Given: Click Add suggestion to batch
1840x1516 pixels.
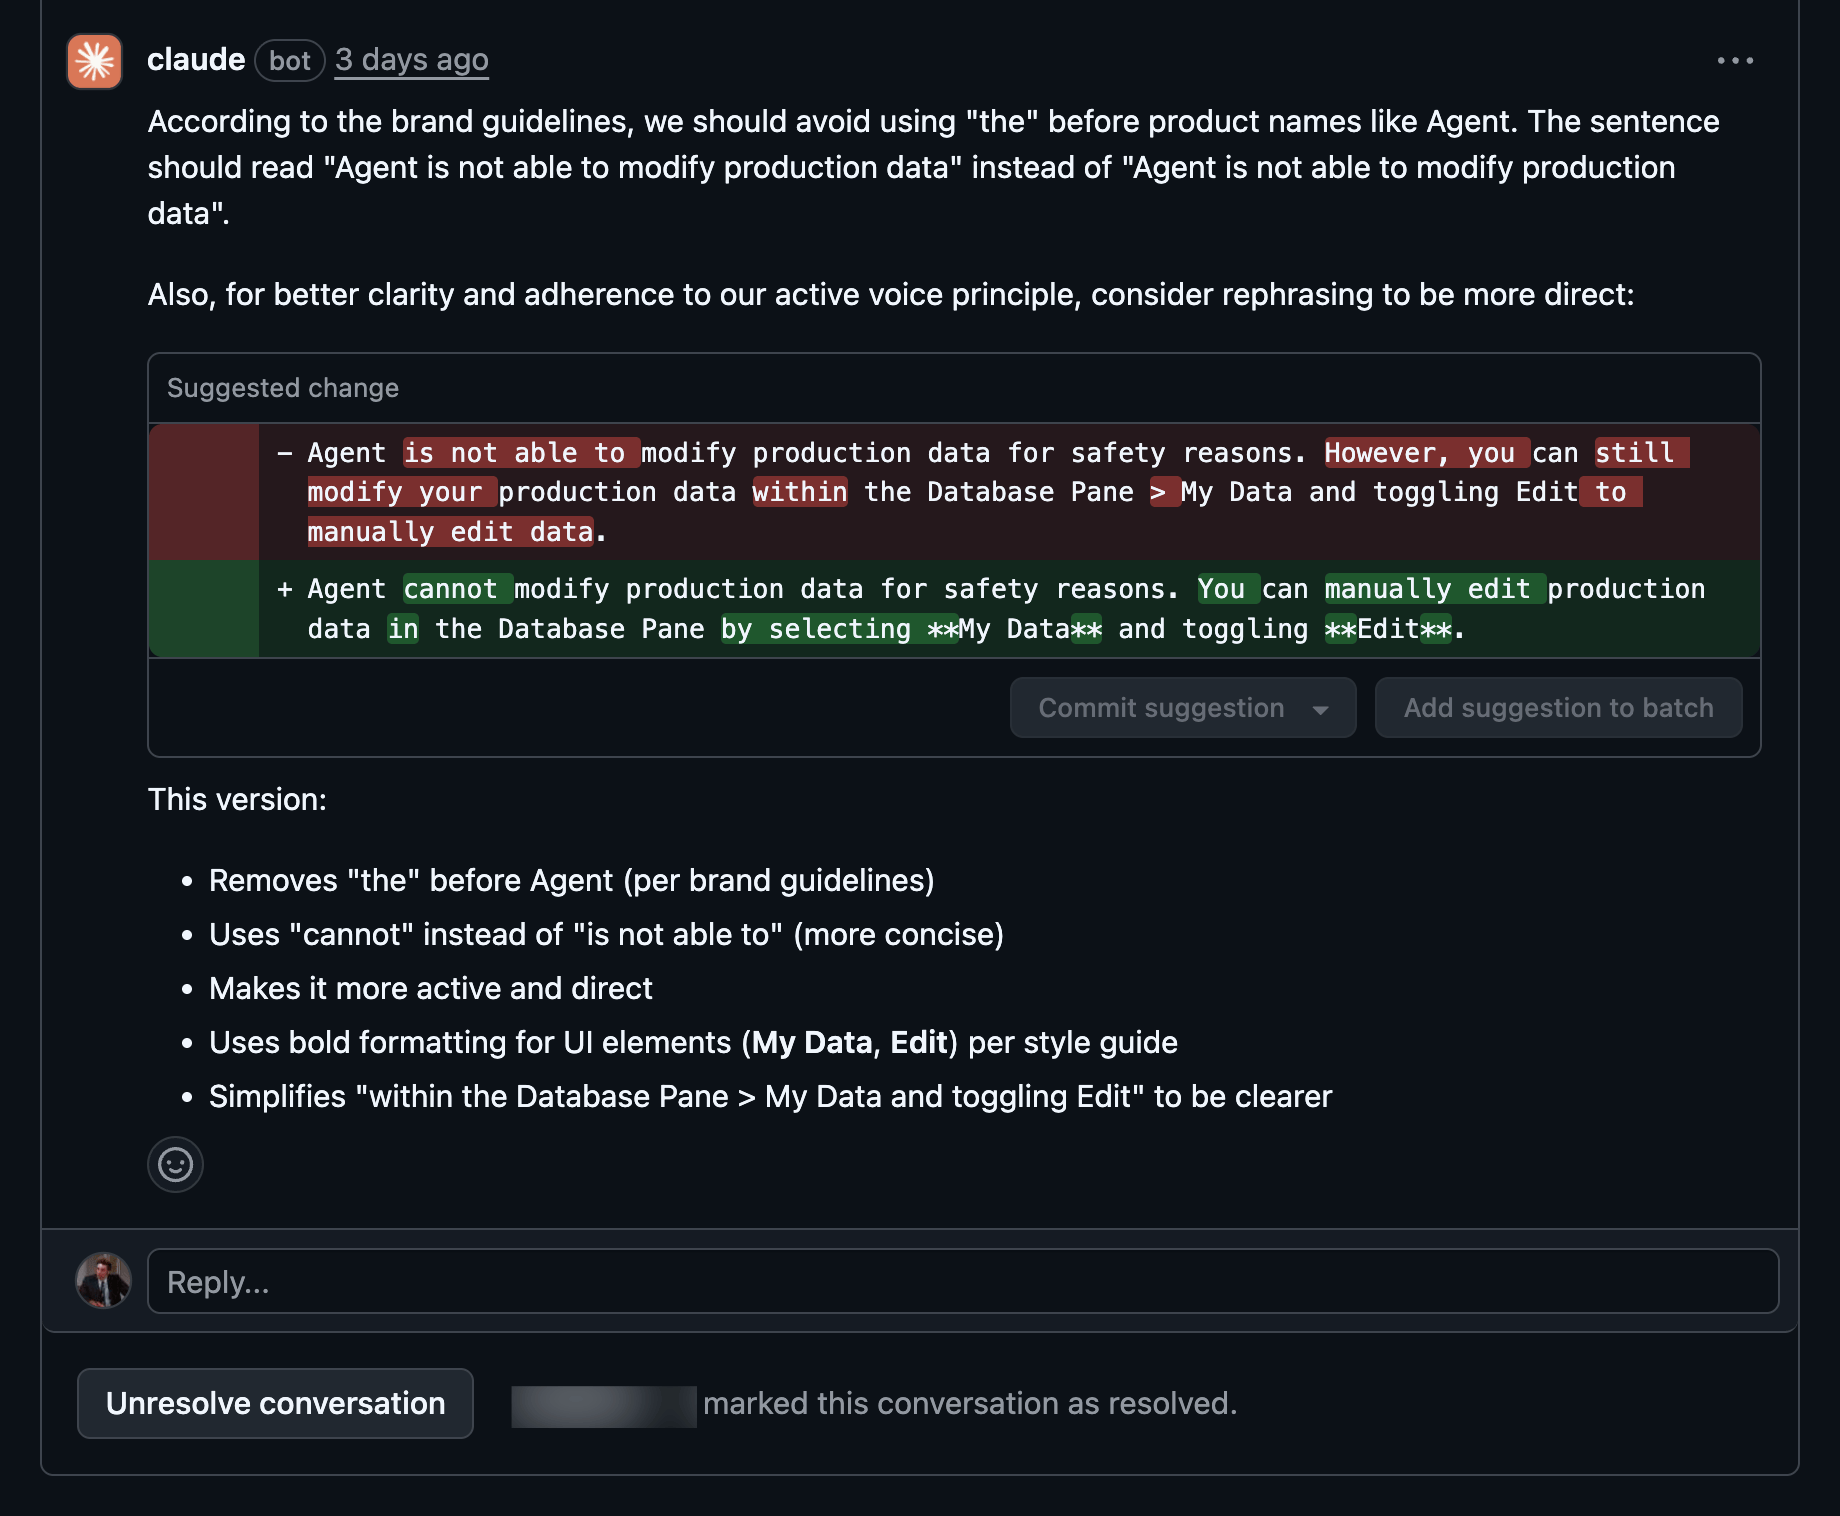Looking at the screenshot, I should pyautogui.click(x=1558, y=708).
